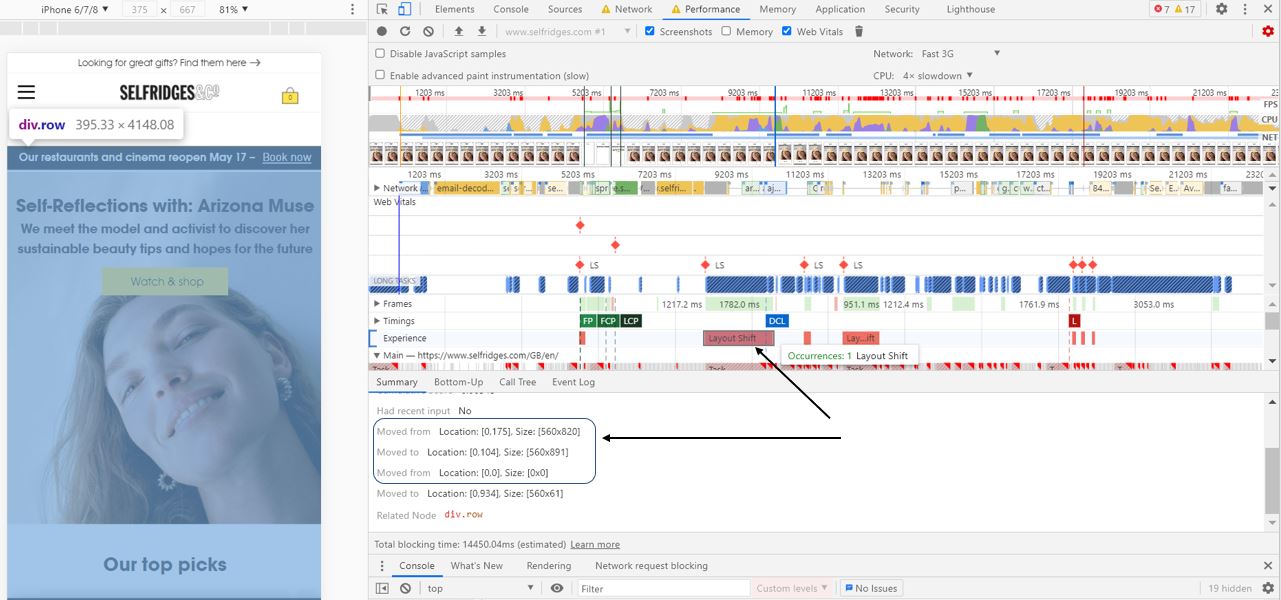Toggle the device toolbar icon
1281x600 pixels.
pos(404,9)
